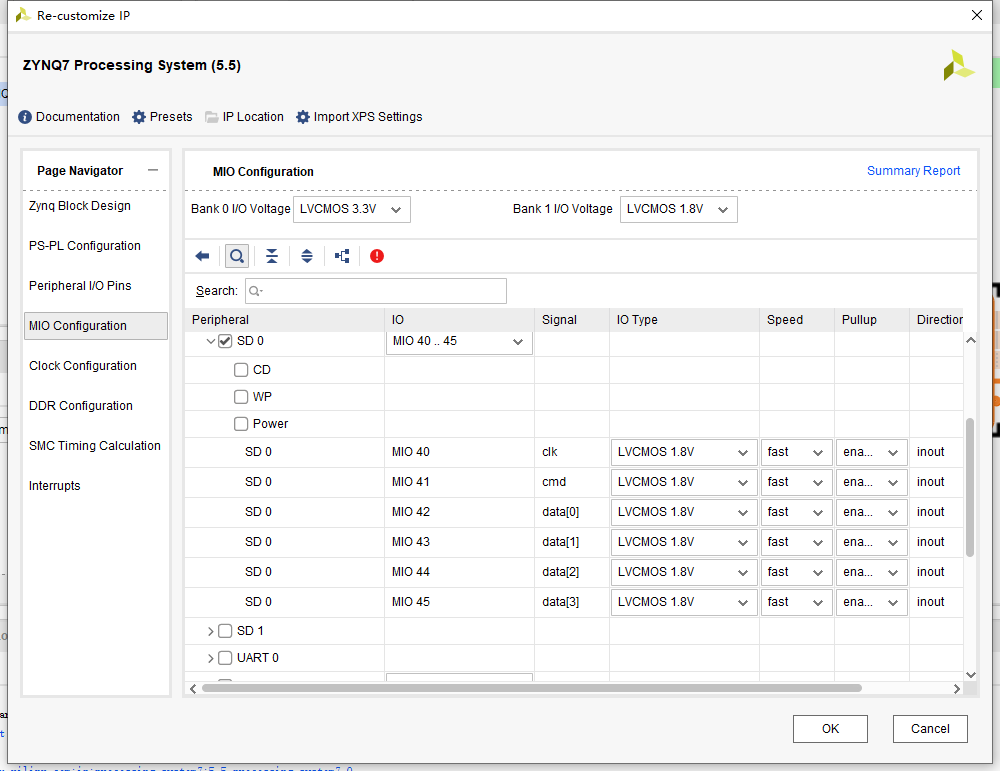This screenshot has width=1000, height=771.
Task: Open IO Type dropdown for MIO 45
Action: pos(684,602)
